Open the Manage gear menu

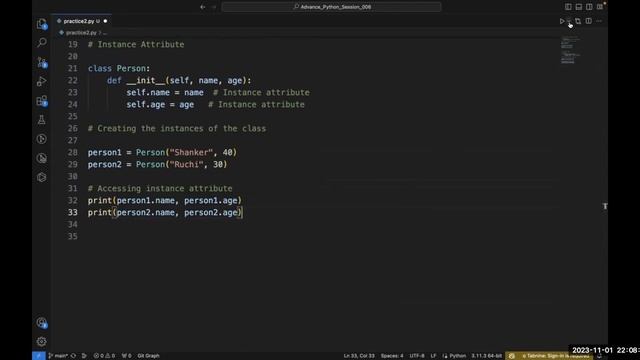(x=42, y=341)
